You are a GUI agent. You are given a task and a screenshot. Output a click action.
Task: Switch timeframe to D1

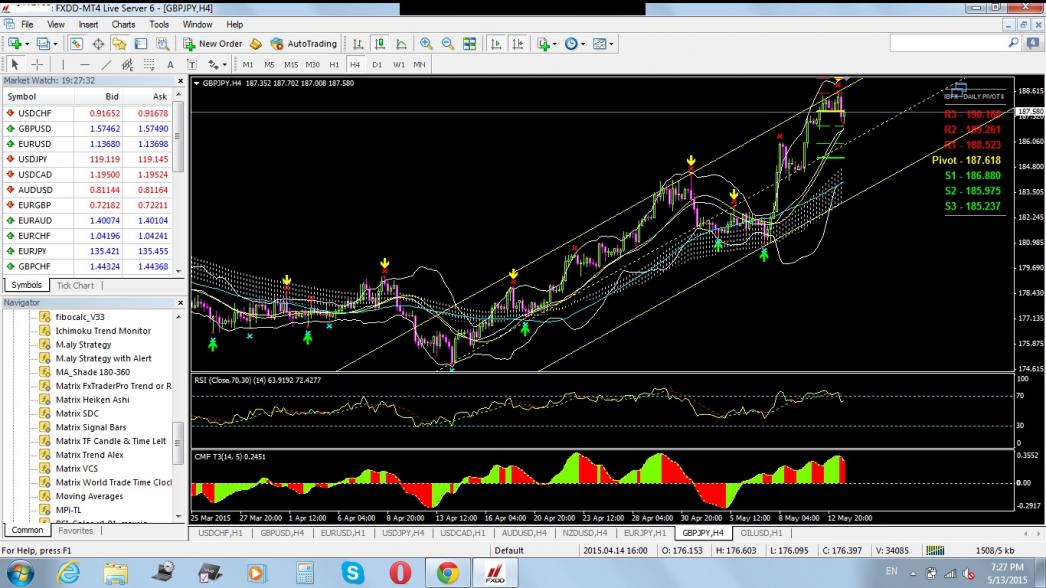click(x=377, y=64)
